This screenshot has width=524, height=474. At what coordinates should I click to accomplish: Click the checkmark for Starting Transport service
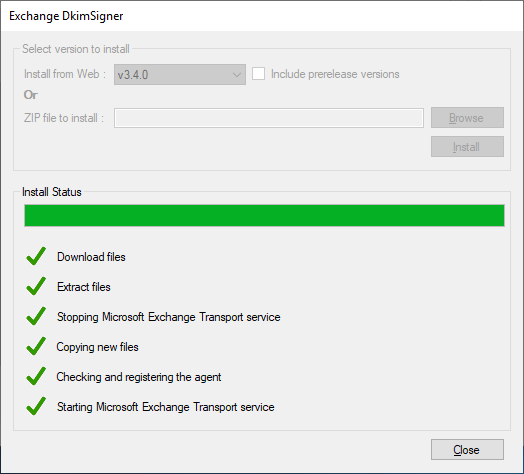point(36,406)
